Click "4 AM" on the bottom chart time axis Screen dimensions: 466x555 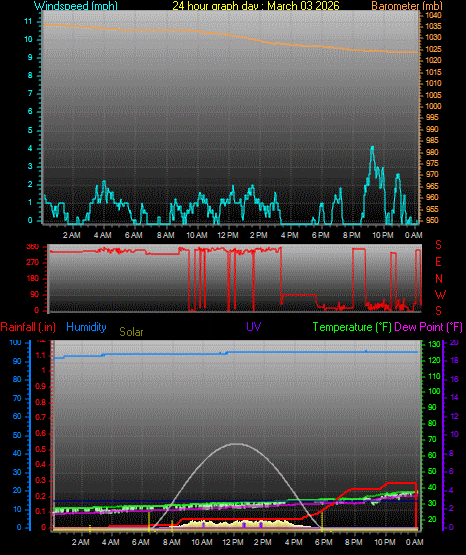coord(110,542)
